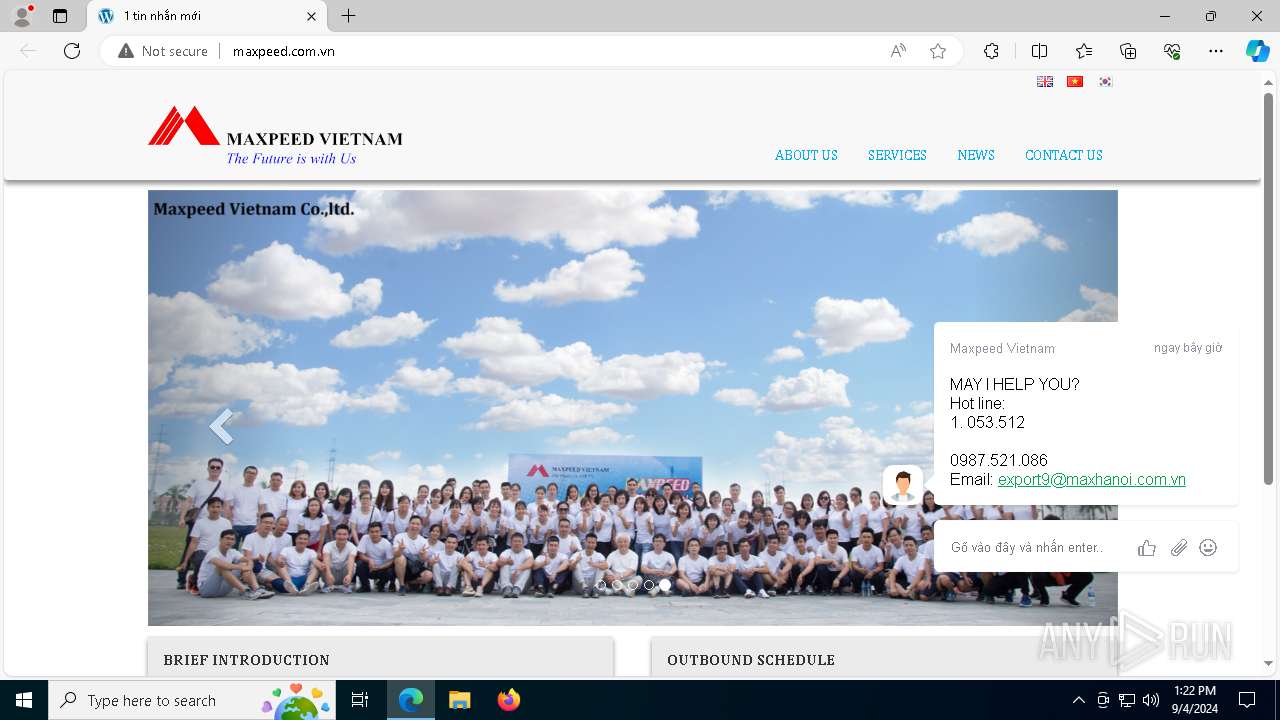
Task: Click the chat message input field
Action: (x=1028, y=547)
